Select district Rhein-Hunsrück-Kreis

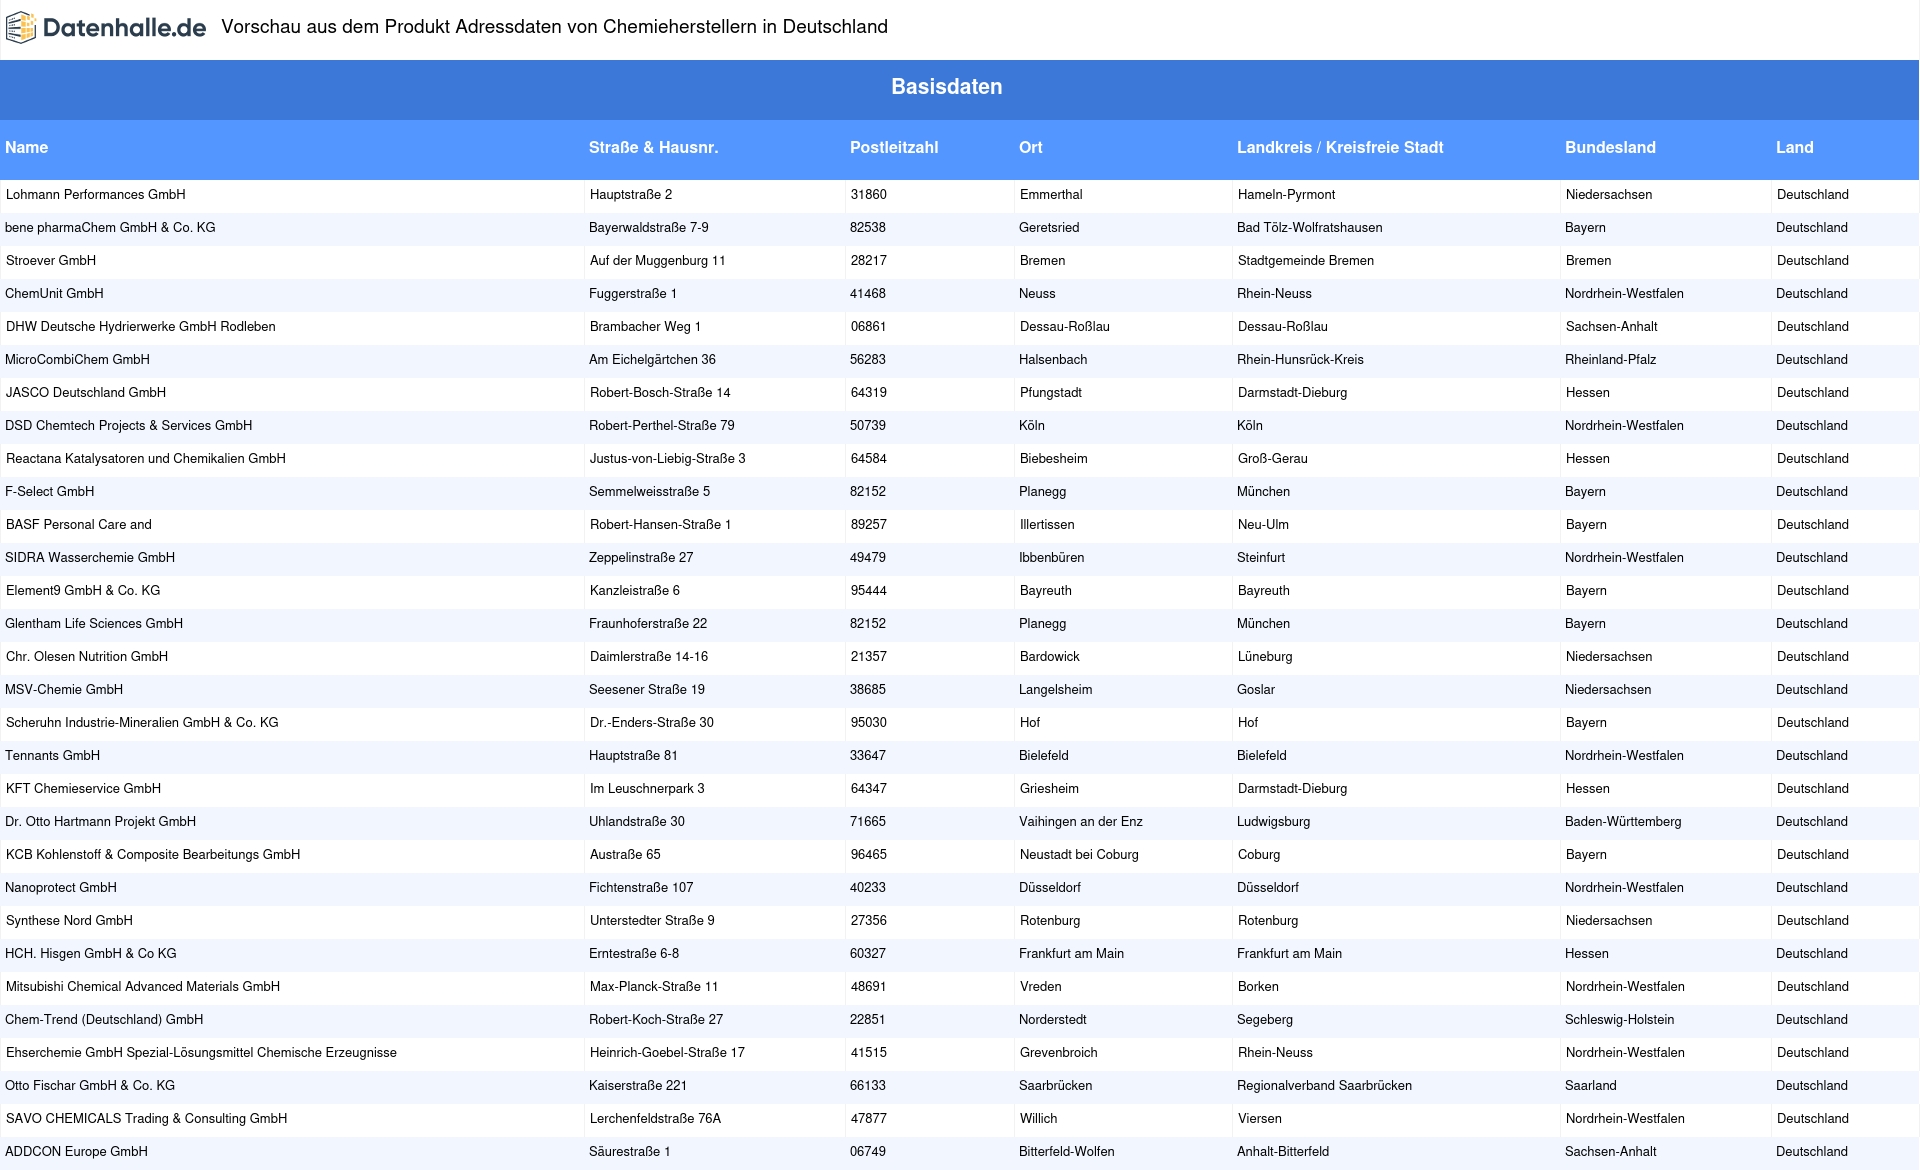click(x=1300, y=360)
